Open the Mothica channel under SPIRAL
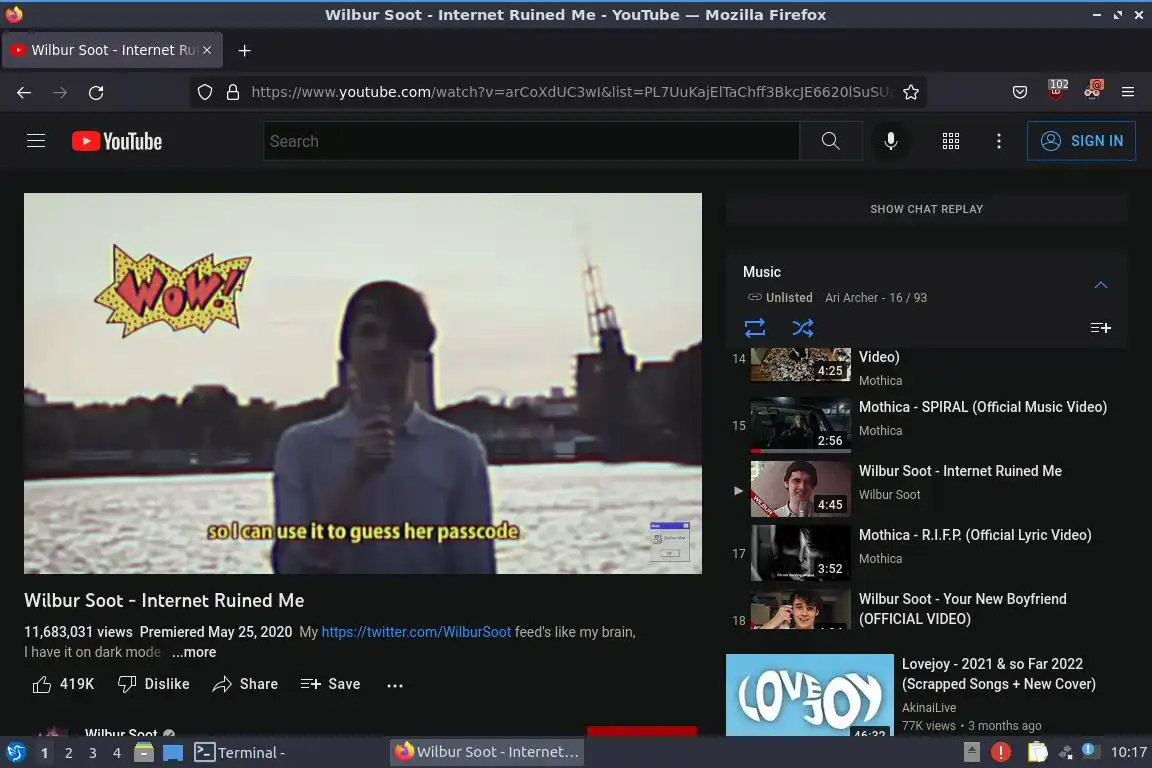The width and height of the screenshot is (1152, 768). [880, 431]
